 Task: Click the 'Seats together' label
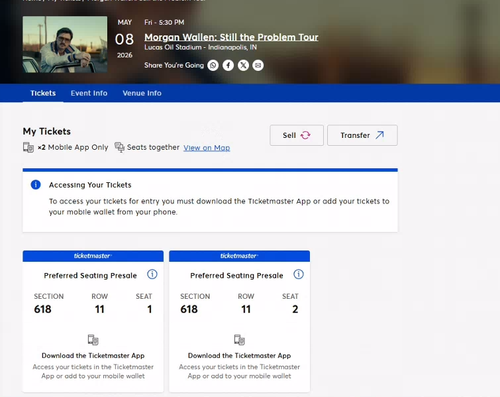pos(153,147)
